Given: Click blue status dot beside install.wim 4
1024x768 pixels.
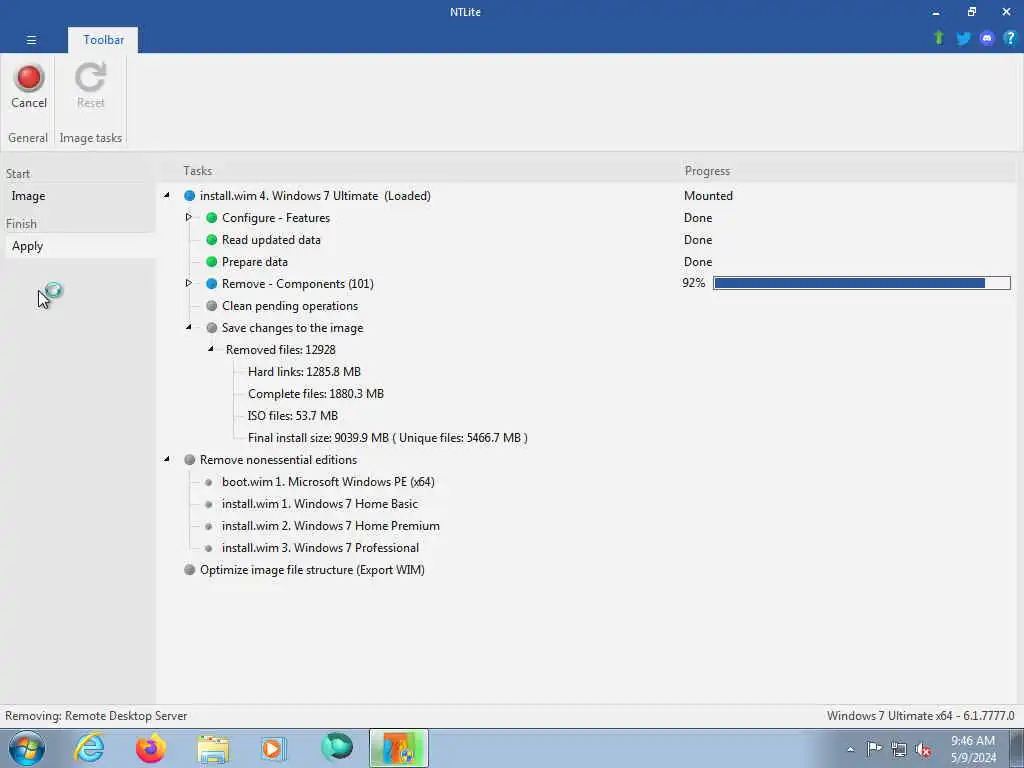Looking at the screenshot, I should click(189, 196).
